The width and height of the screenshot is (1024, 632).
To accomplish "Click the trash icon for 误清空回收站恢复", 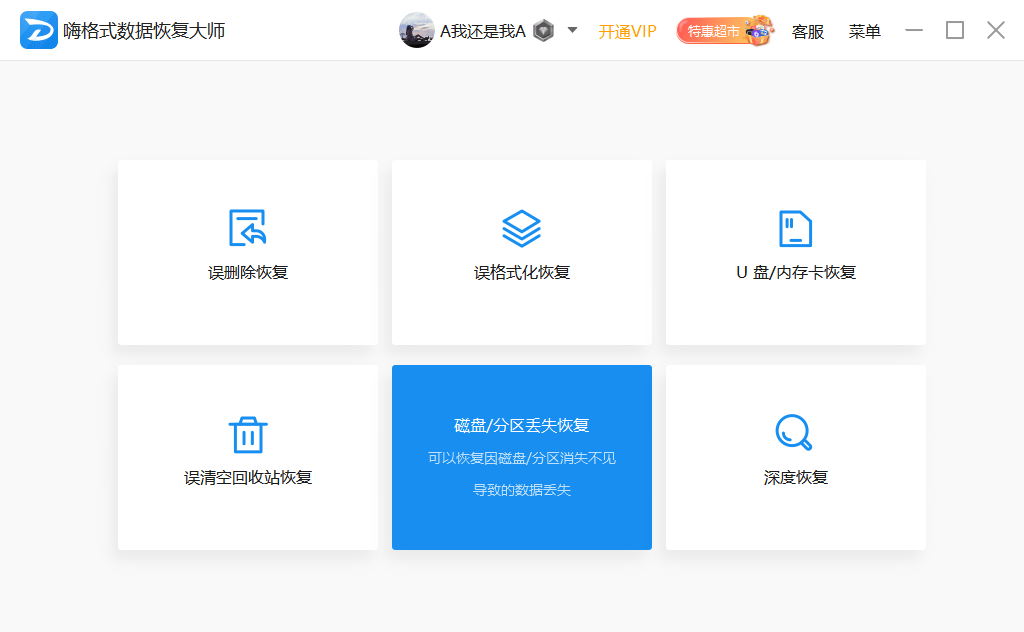I will tap(247, 433).
